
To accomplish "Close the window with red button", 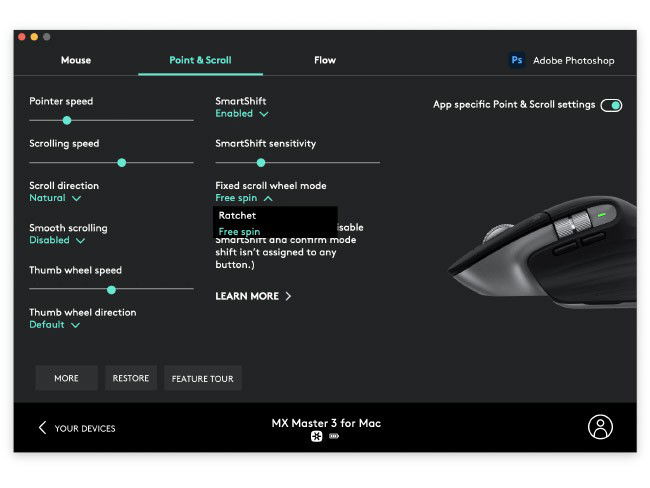I will coord(22,37).
